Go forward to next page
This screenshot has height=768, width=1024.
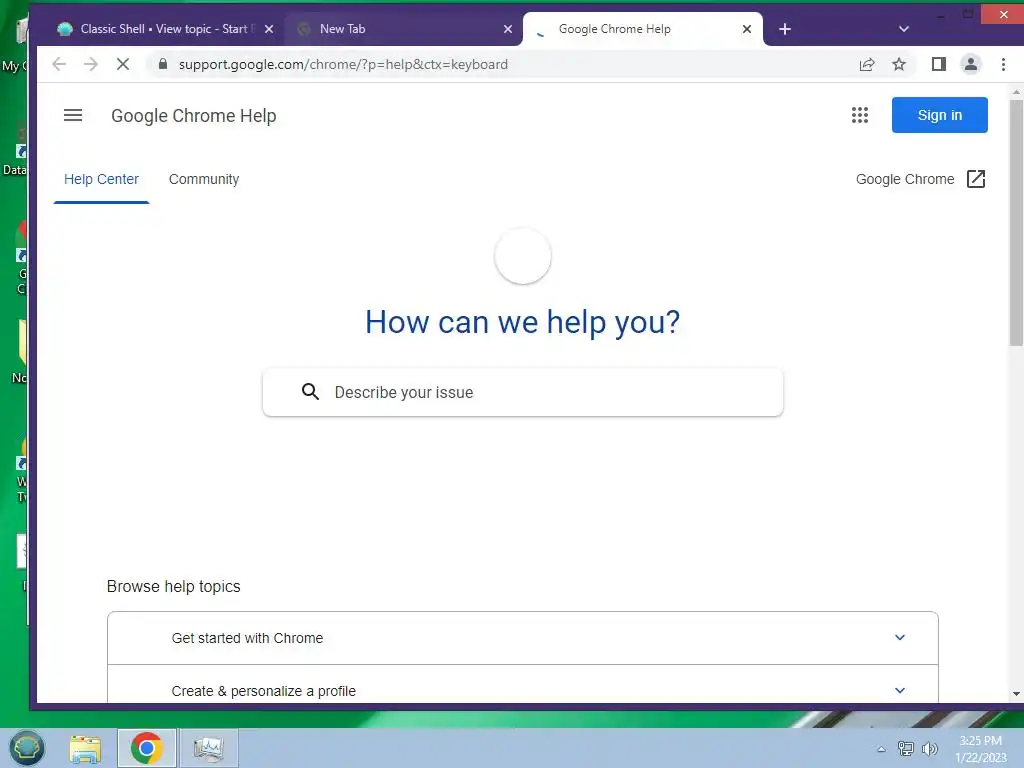tap(91, 64)
